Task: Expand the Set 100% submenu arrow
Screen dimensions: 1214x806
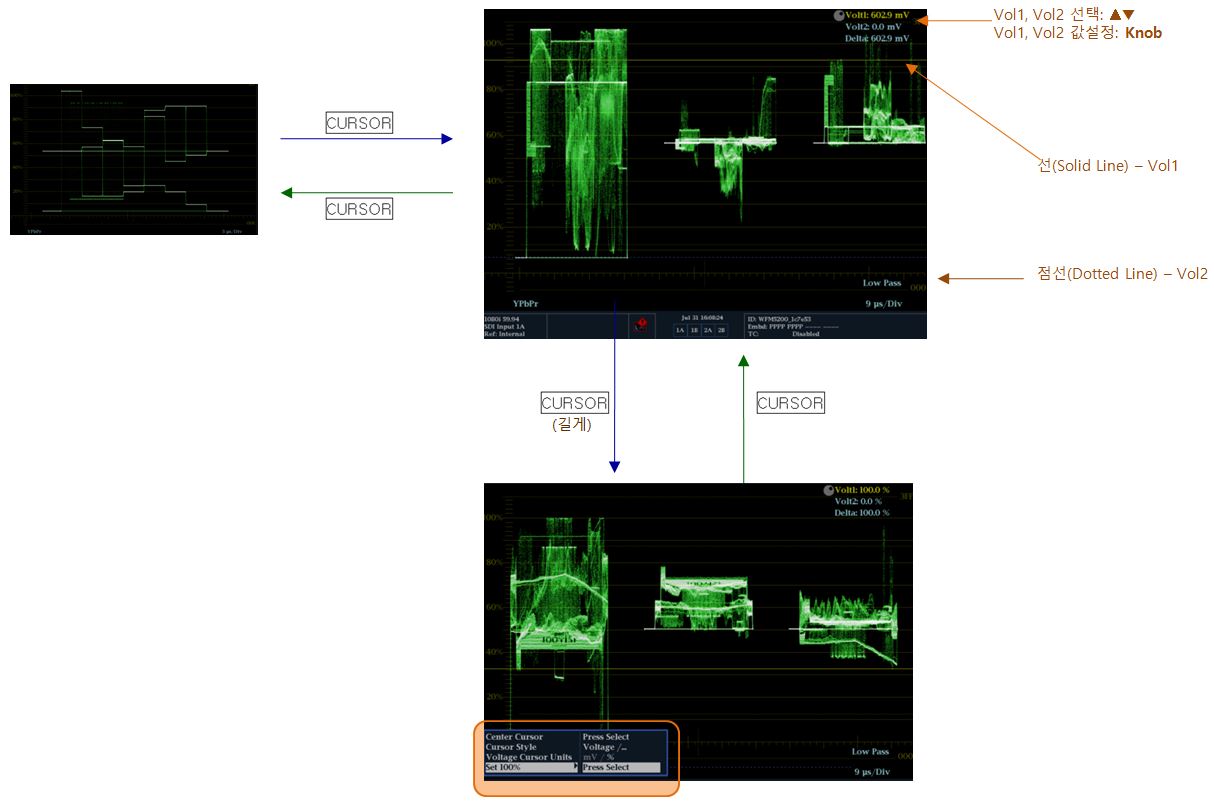Action: [x=576, y=767]
